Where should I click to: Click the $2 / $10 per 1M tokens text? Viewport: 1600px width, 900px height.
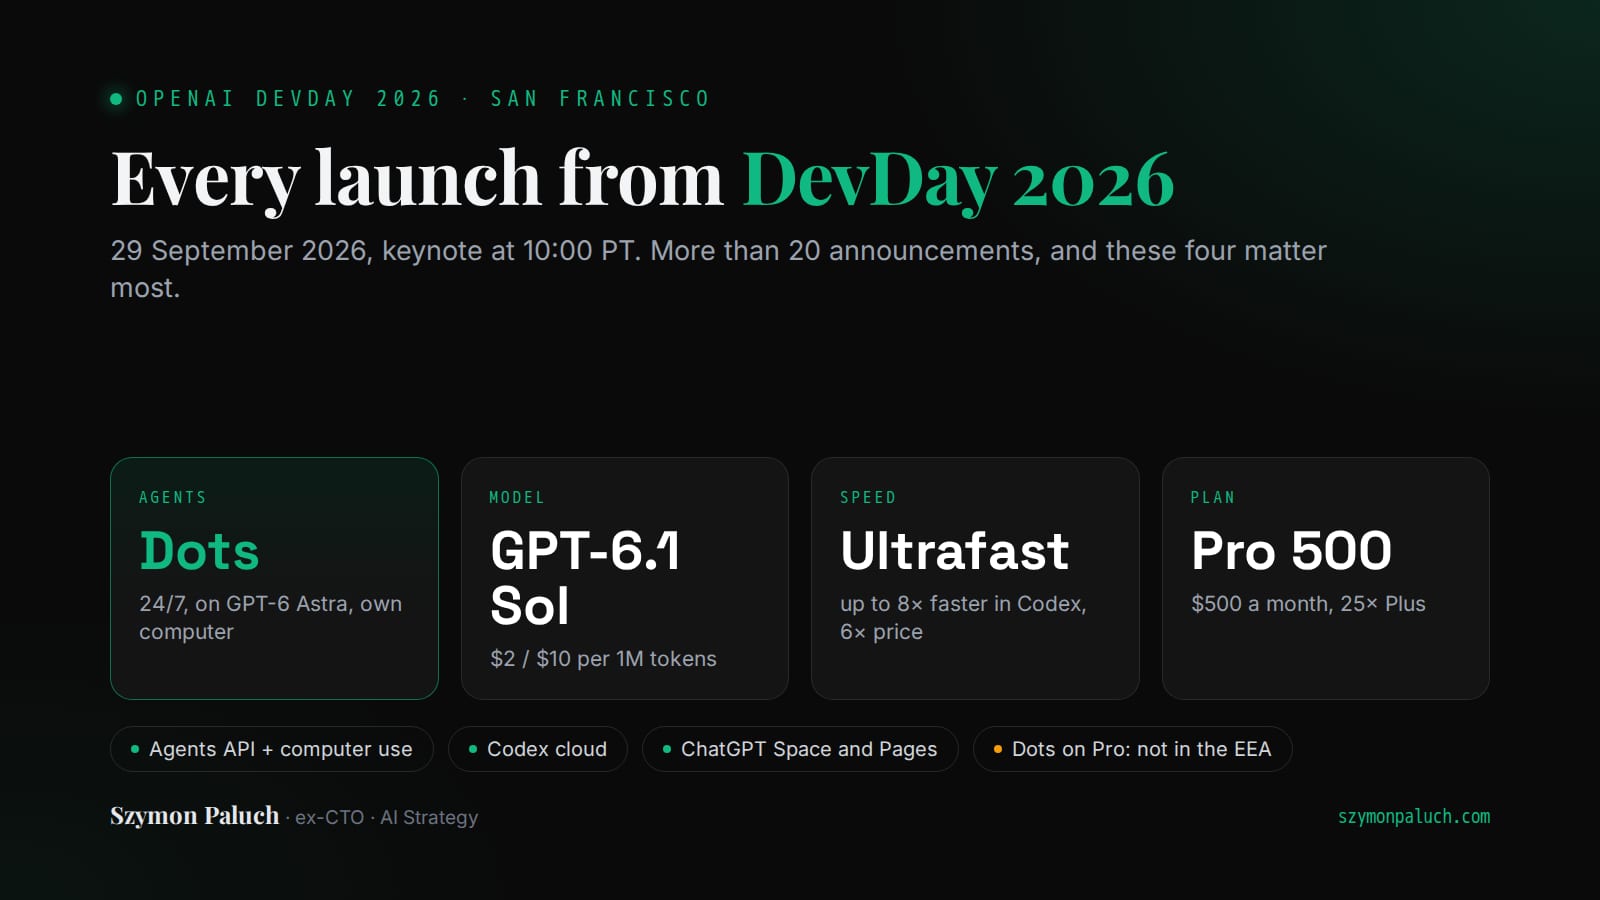pos(603,659)
